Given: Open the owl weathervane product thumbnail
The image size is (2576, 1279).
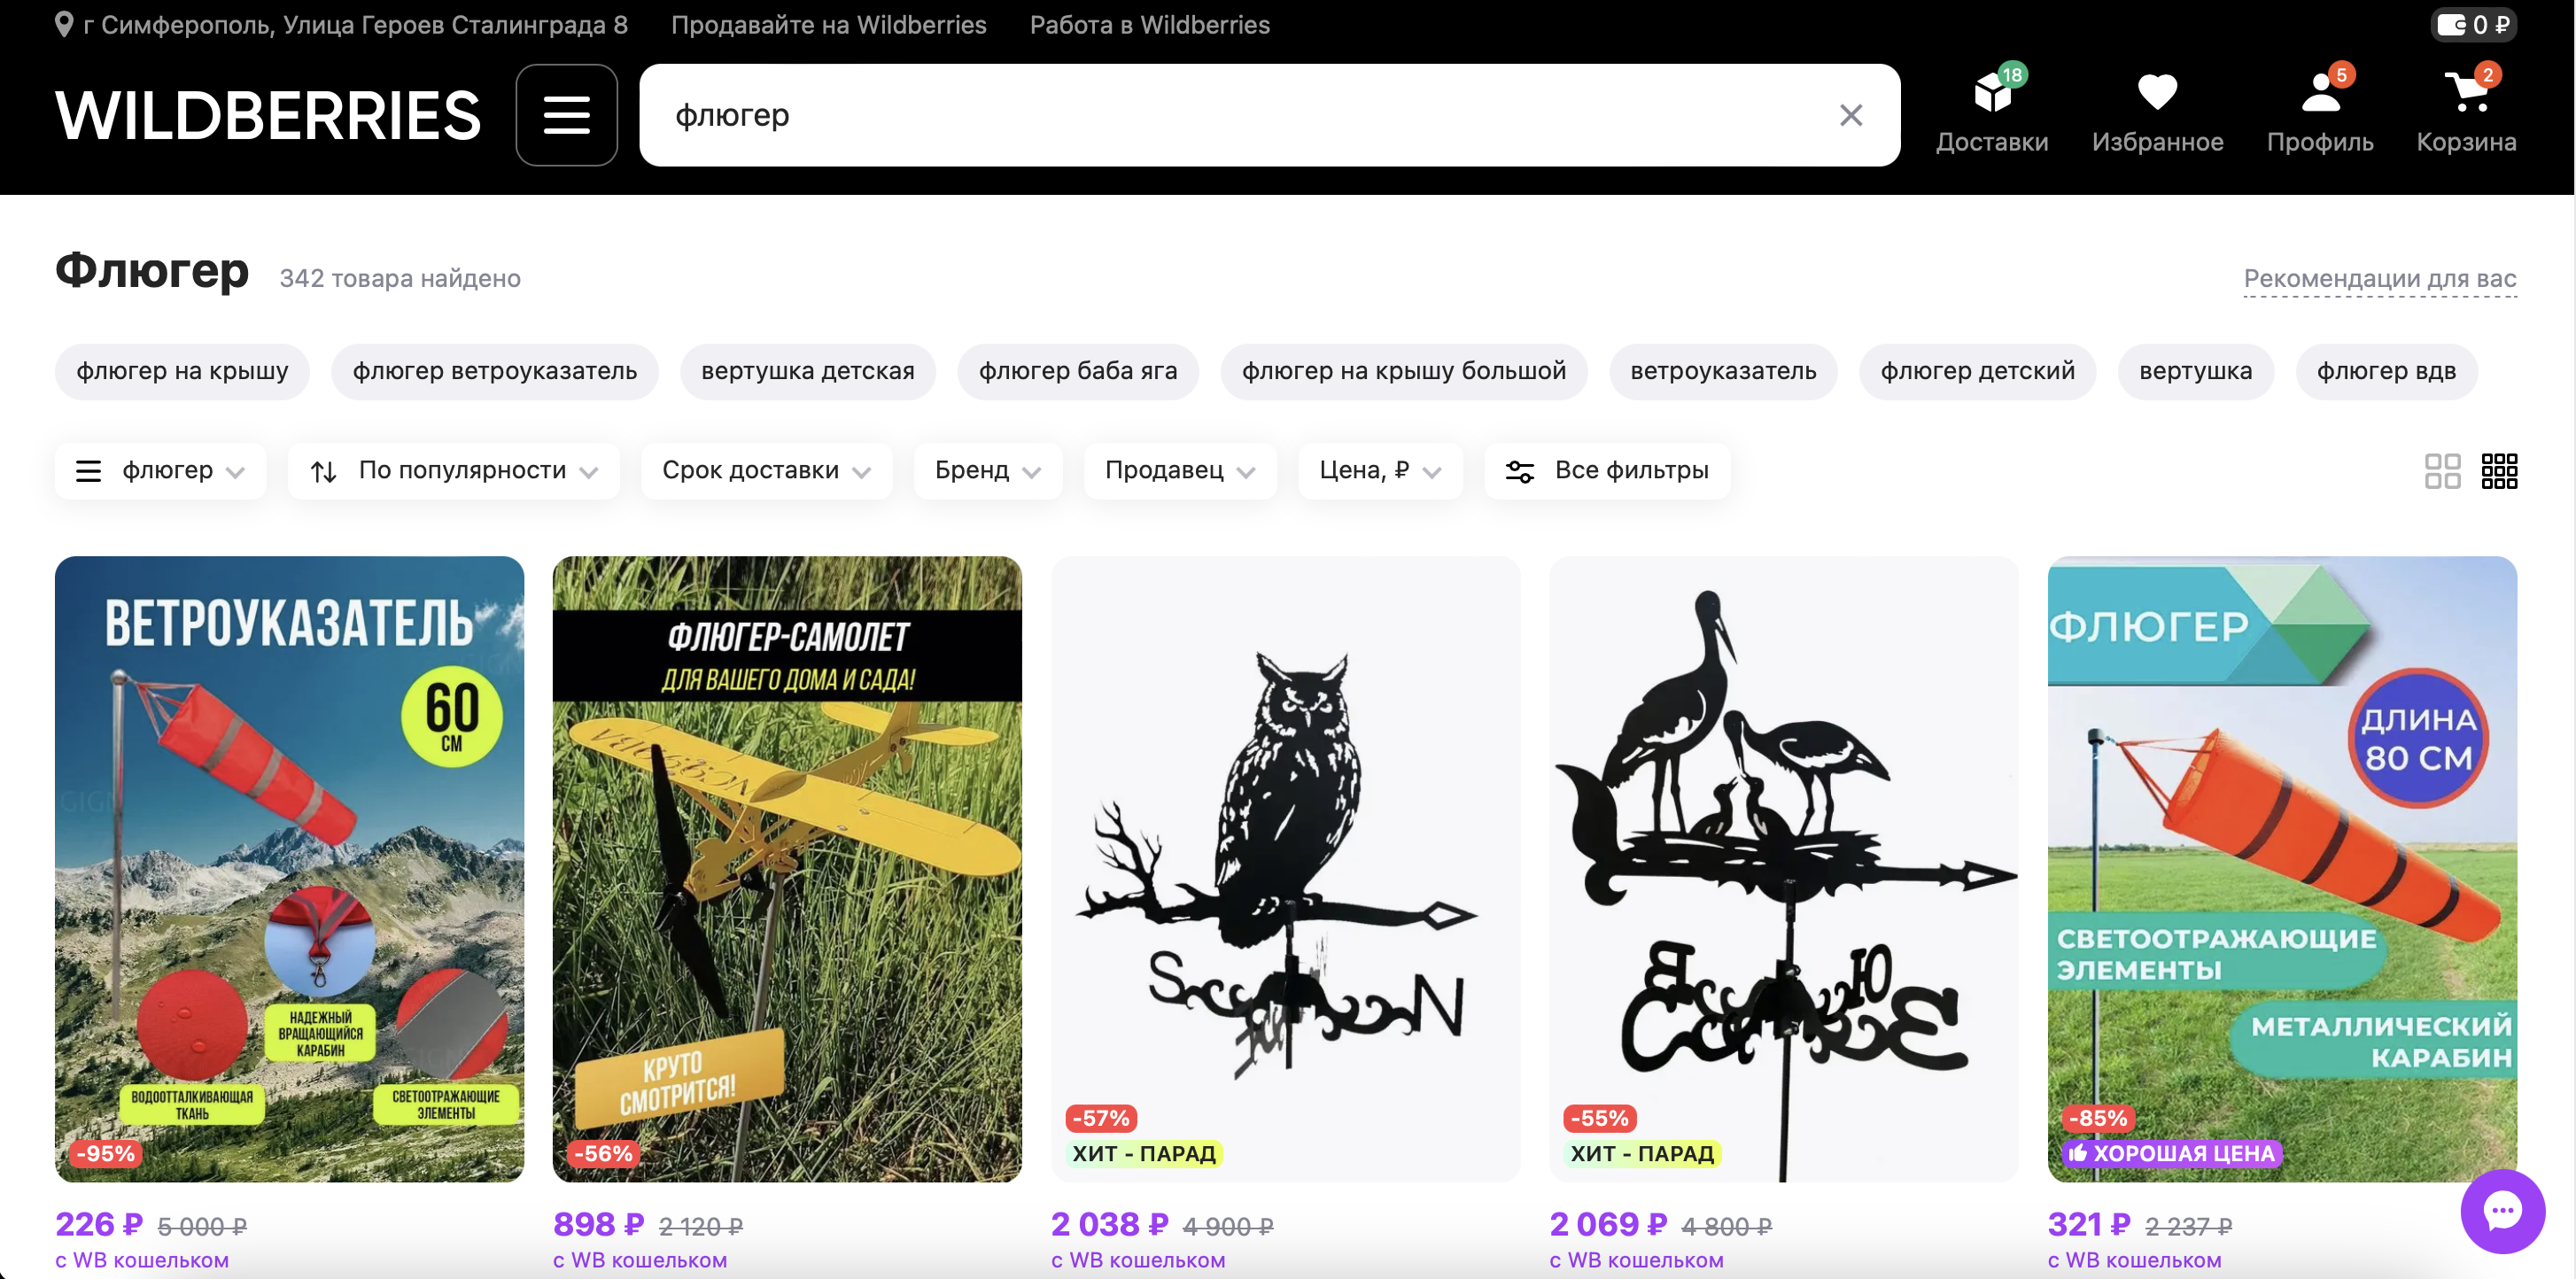Looking at the screenshot, I should coord(1285,868).
